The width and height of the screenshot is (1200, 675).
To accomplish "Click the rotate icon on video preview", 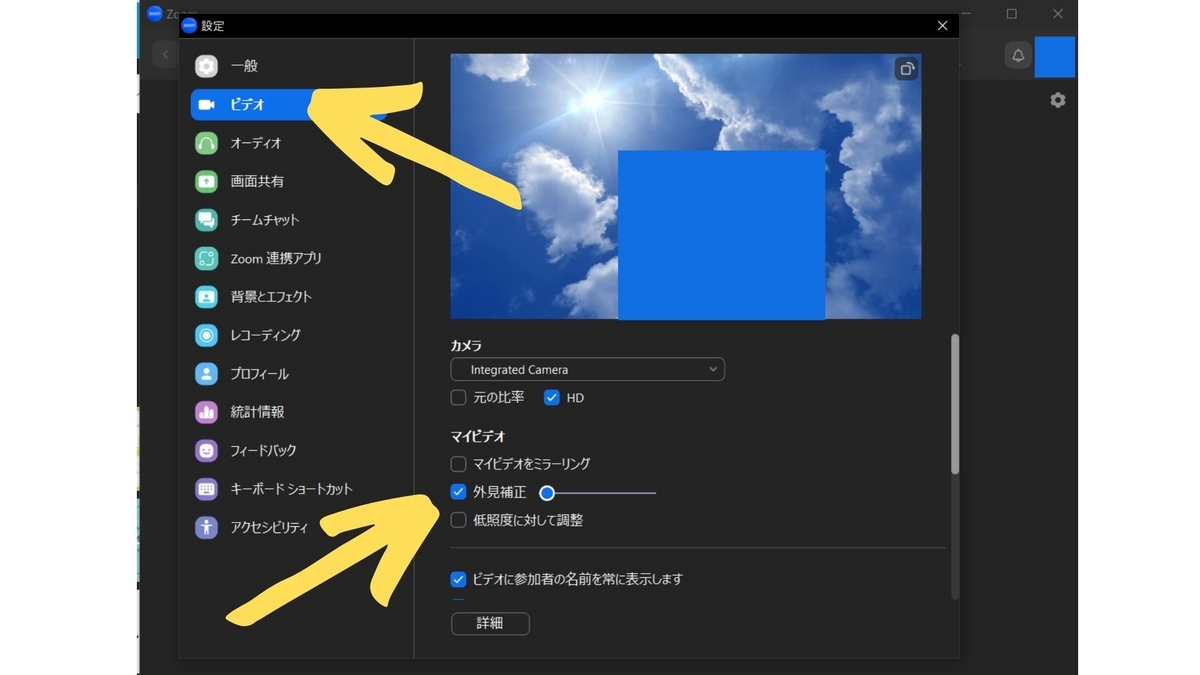I will pos(906,69).
